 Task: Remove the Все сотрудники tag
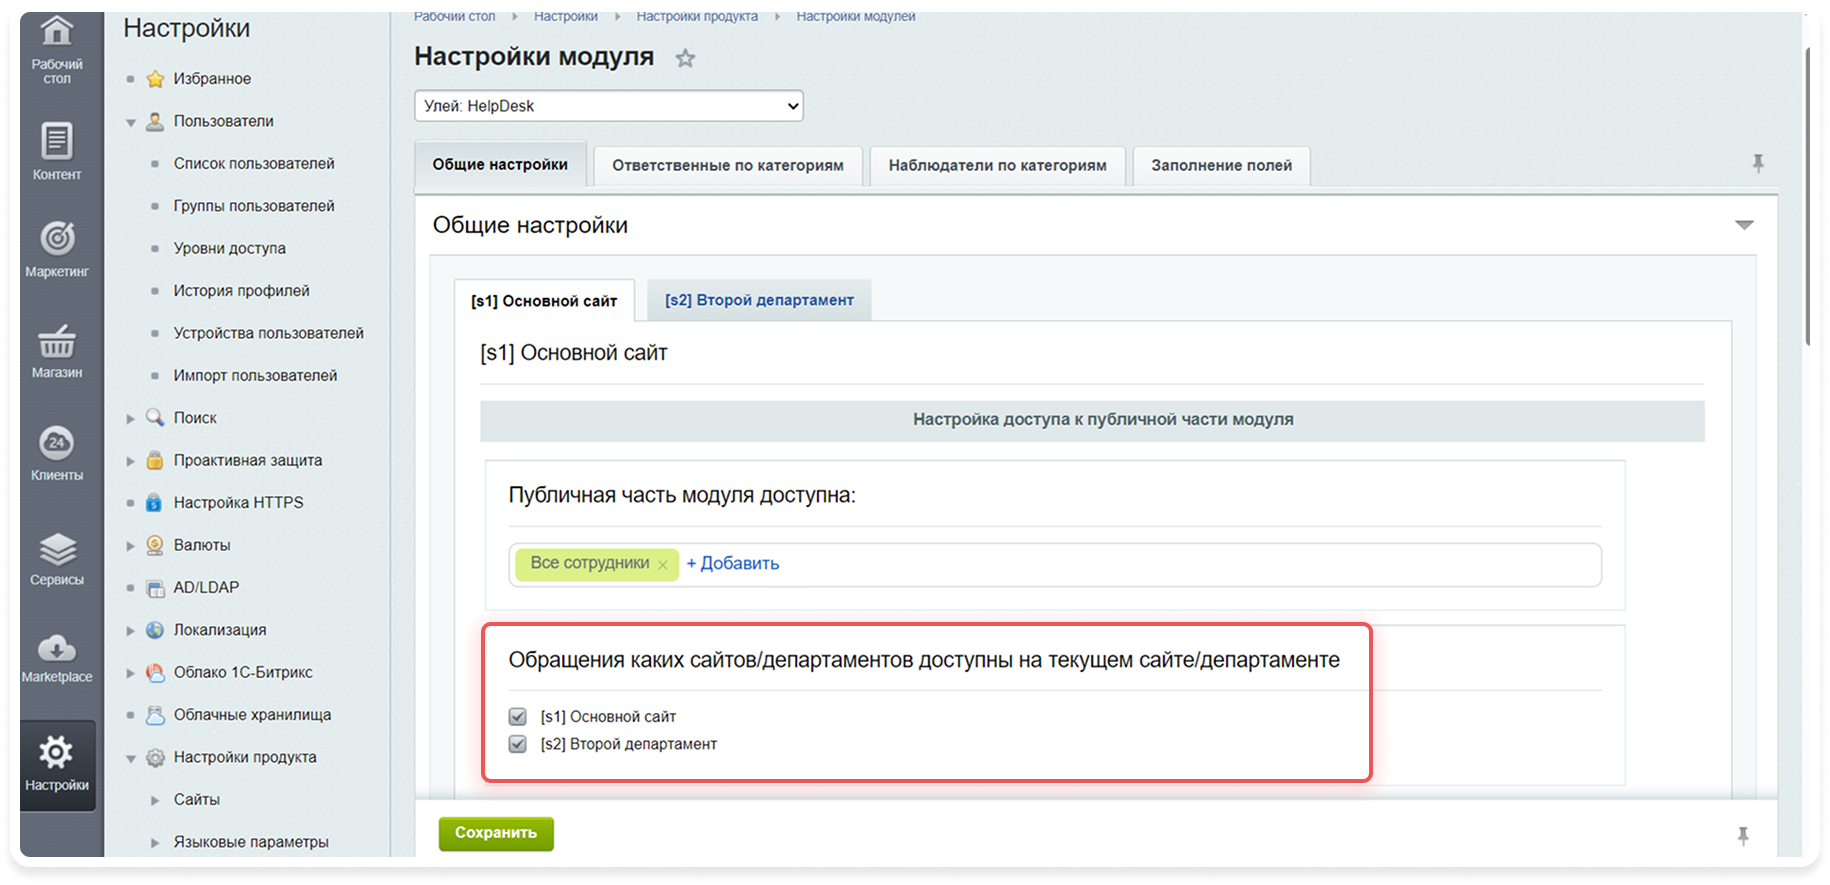[662, 565]
